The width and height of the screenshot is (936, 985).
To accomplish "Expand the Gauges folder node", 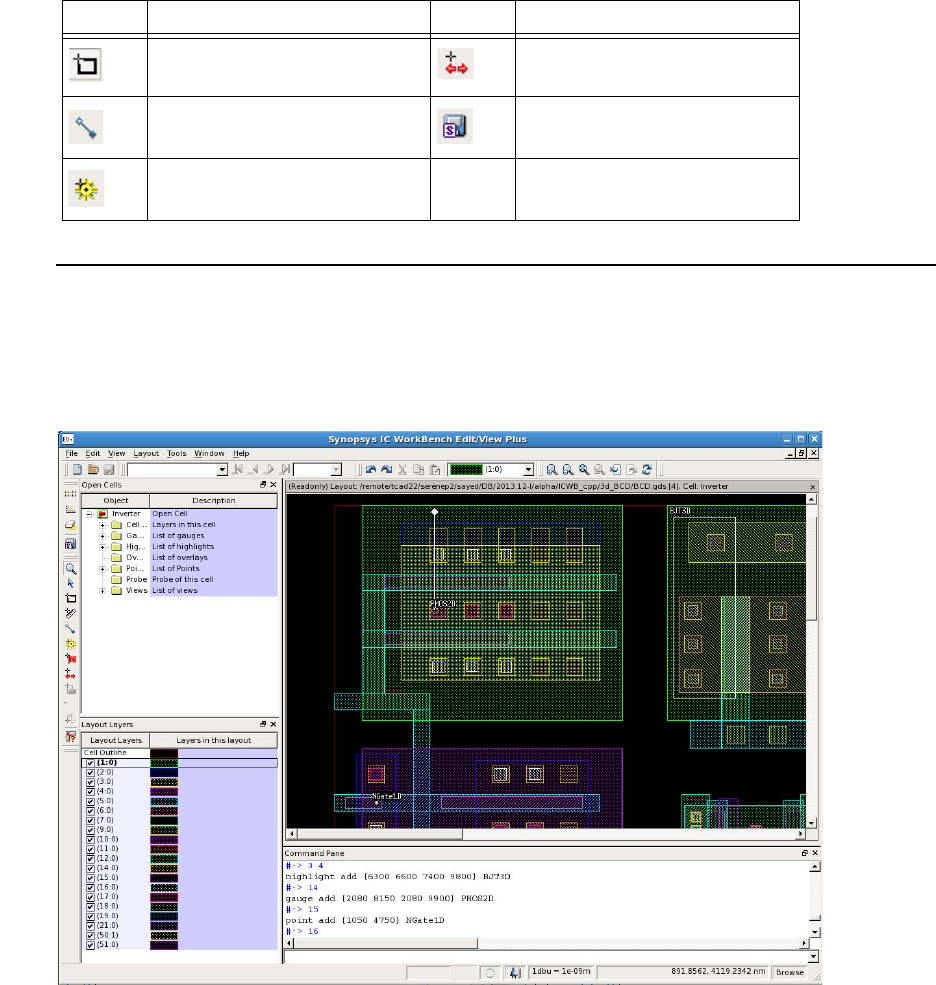I will pos(102,536).
